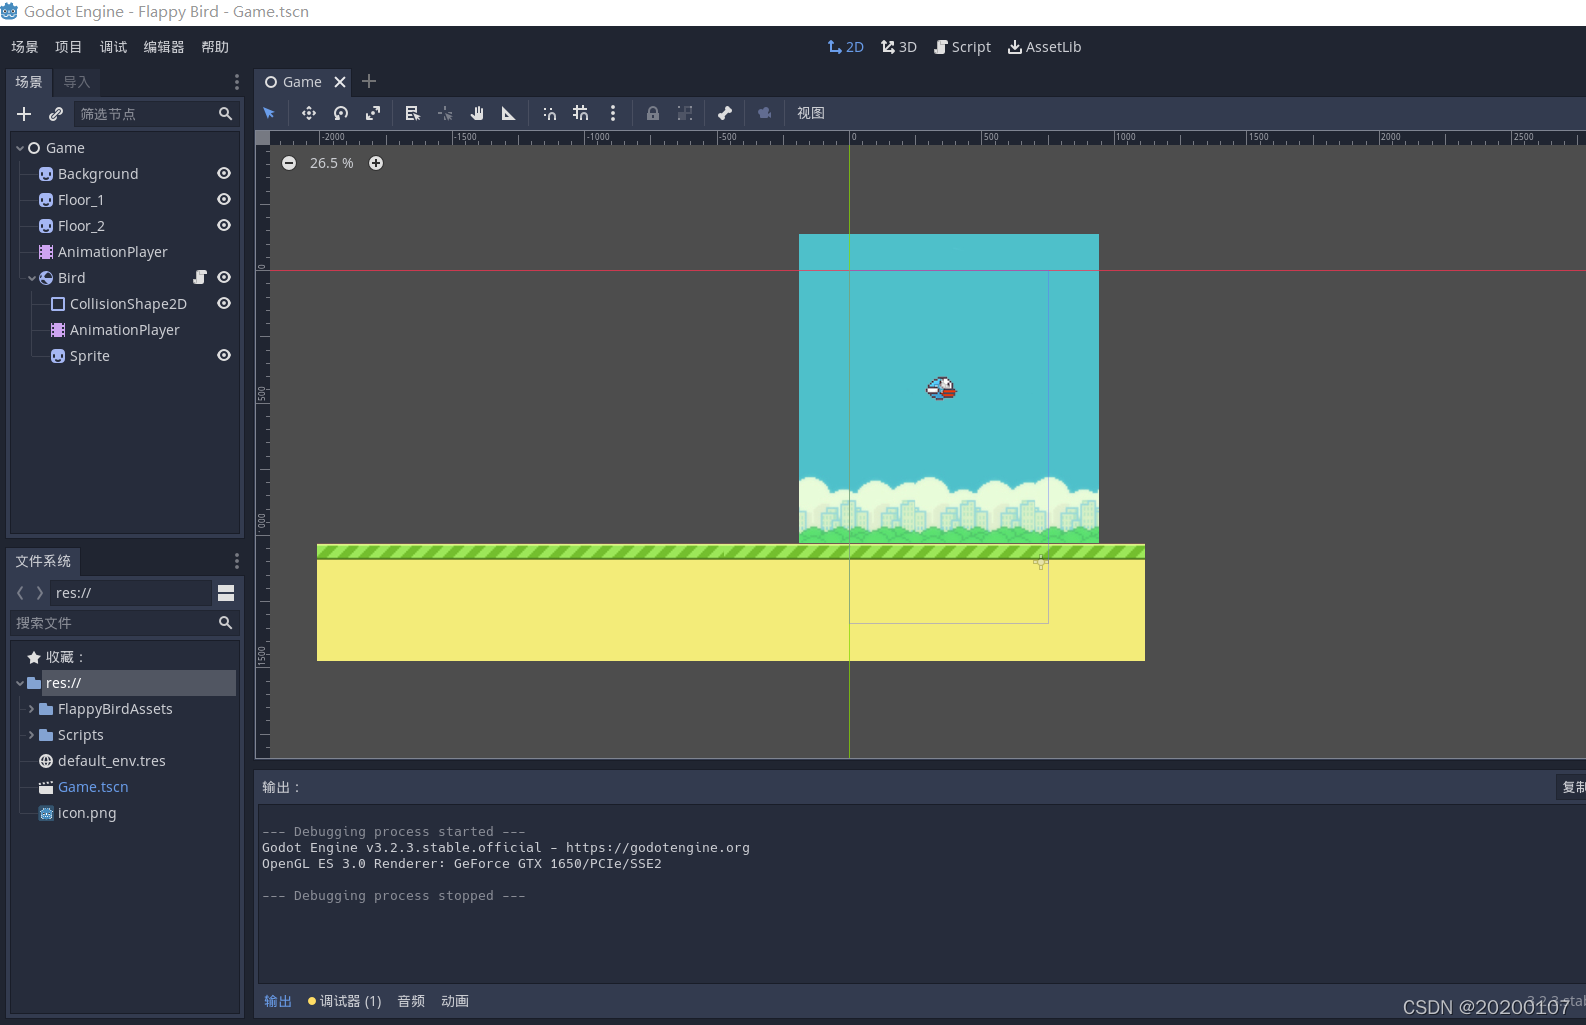Open the 帮助 help menu
Viewport: 1586px width, 1025px height.
tap(215, 47)
